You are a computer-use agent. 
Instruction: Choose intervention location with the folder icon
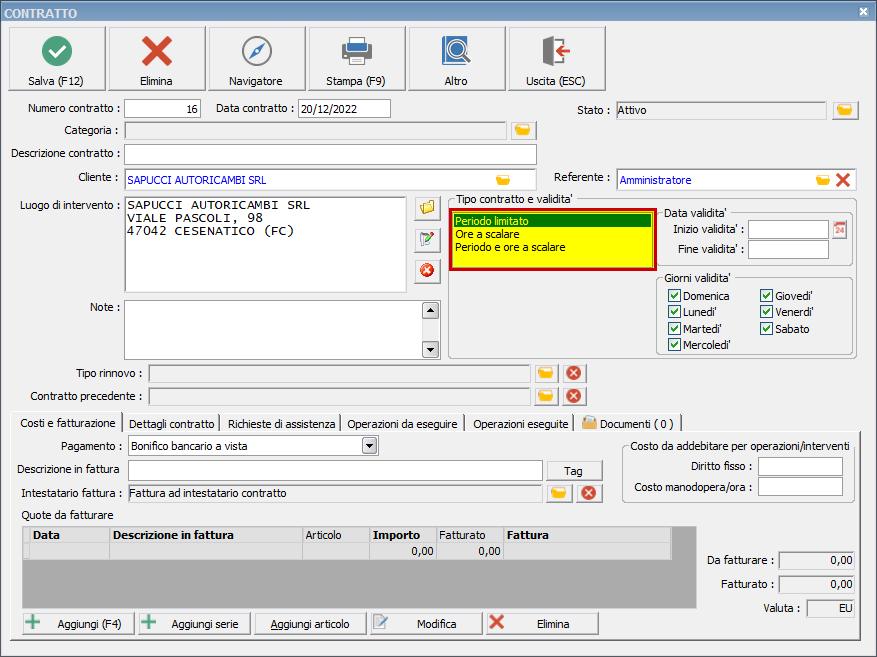click(x=427, y=208)
